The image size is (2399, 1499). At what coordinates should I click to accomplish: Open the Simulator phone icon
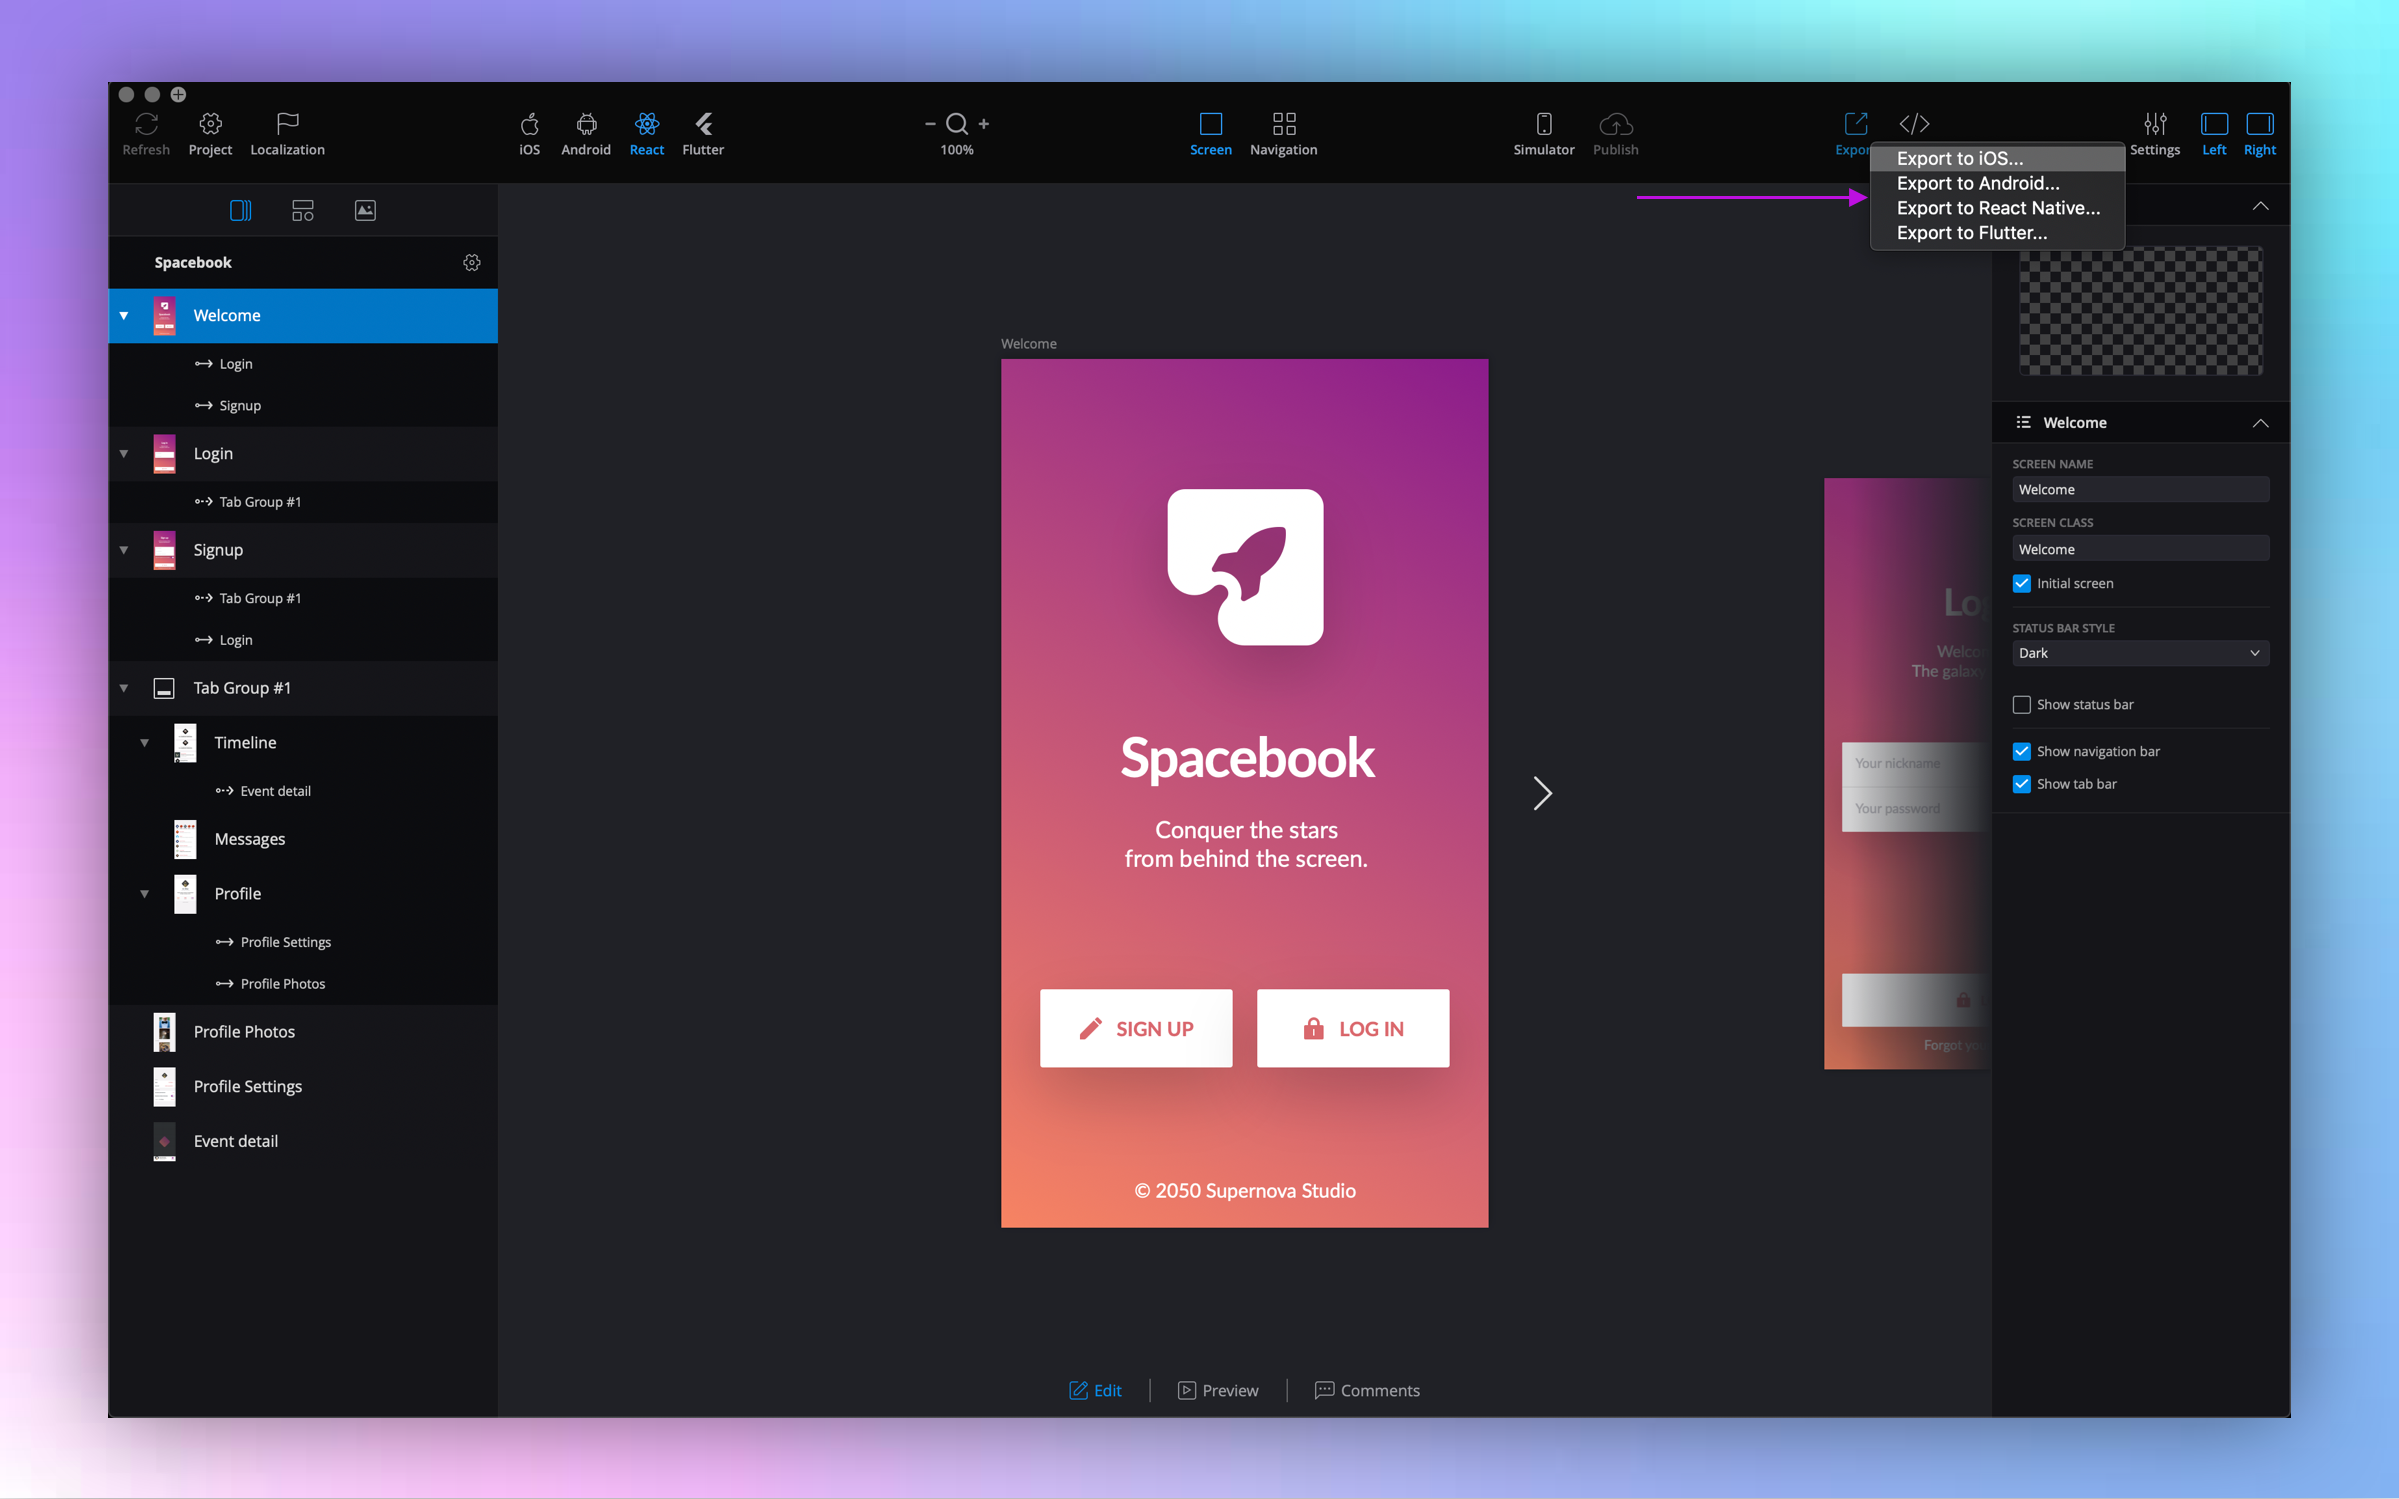click(x=1543, y=124)
